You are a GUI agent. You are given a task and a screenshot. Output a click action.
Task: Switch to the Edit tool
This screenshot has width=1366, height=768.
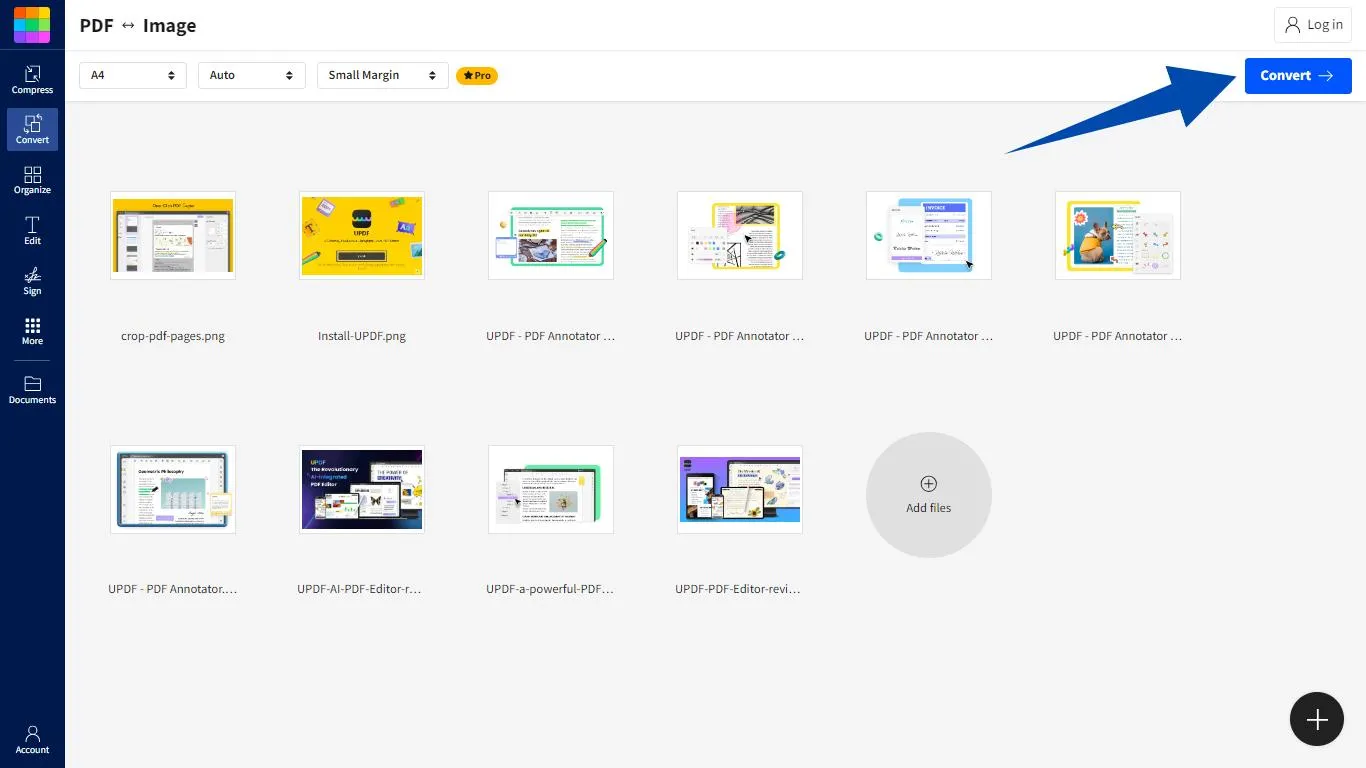coord(32,230)
